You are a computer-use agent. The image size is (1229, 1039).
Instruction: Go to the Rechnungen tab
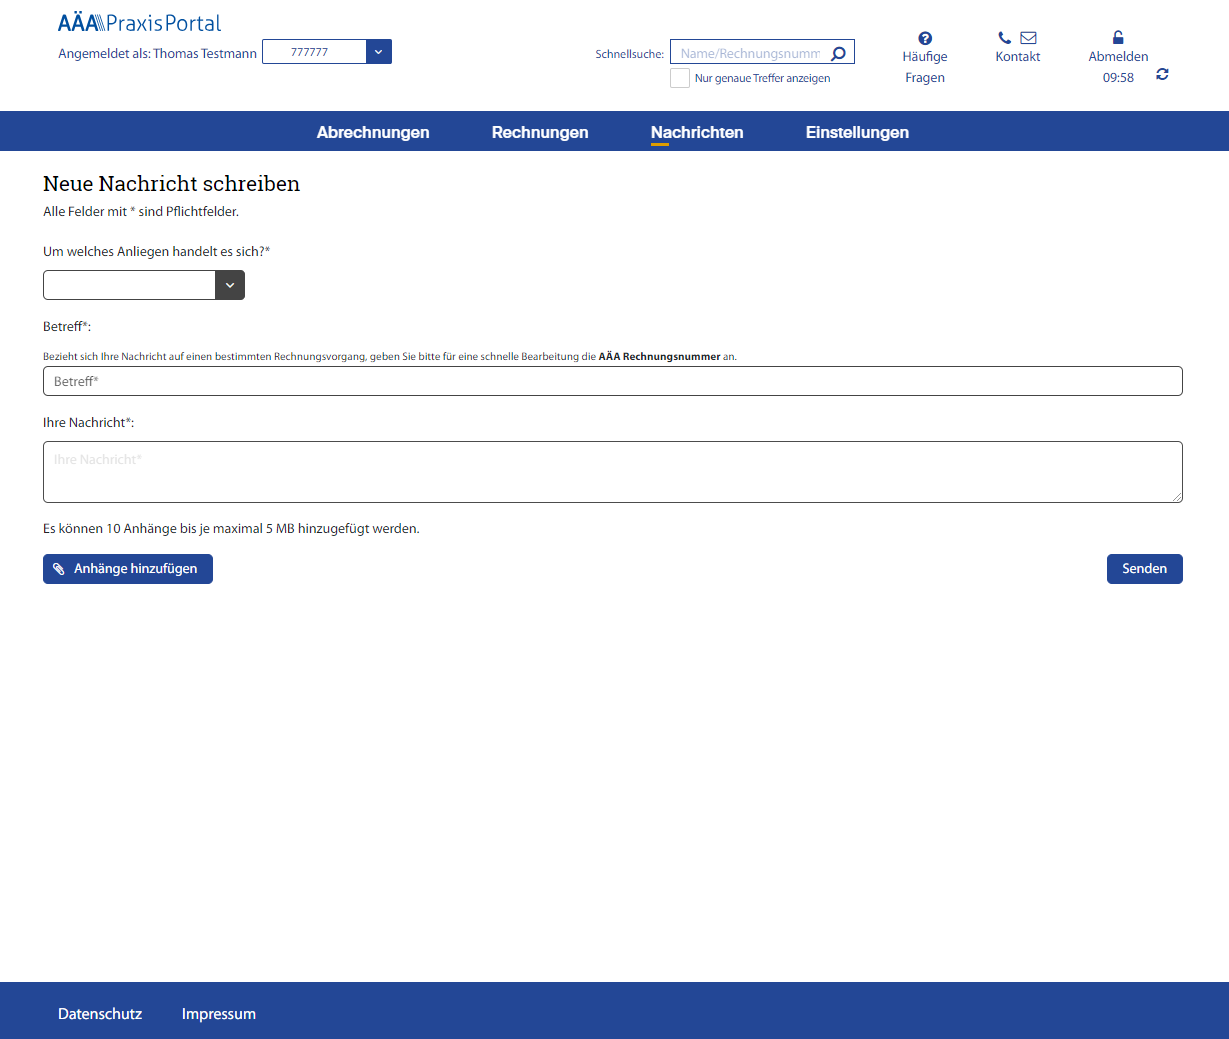pos(540,132)
